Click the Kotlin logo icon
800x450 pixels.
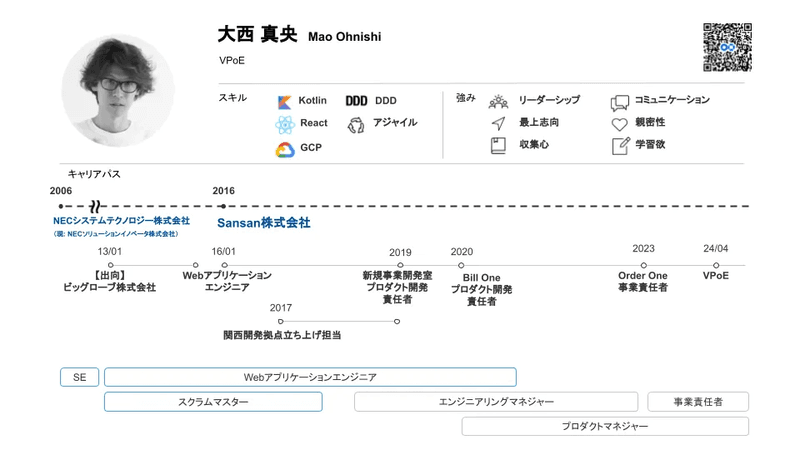(x=284, y=102)
